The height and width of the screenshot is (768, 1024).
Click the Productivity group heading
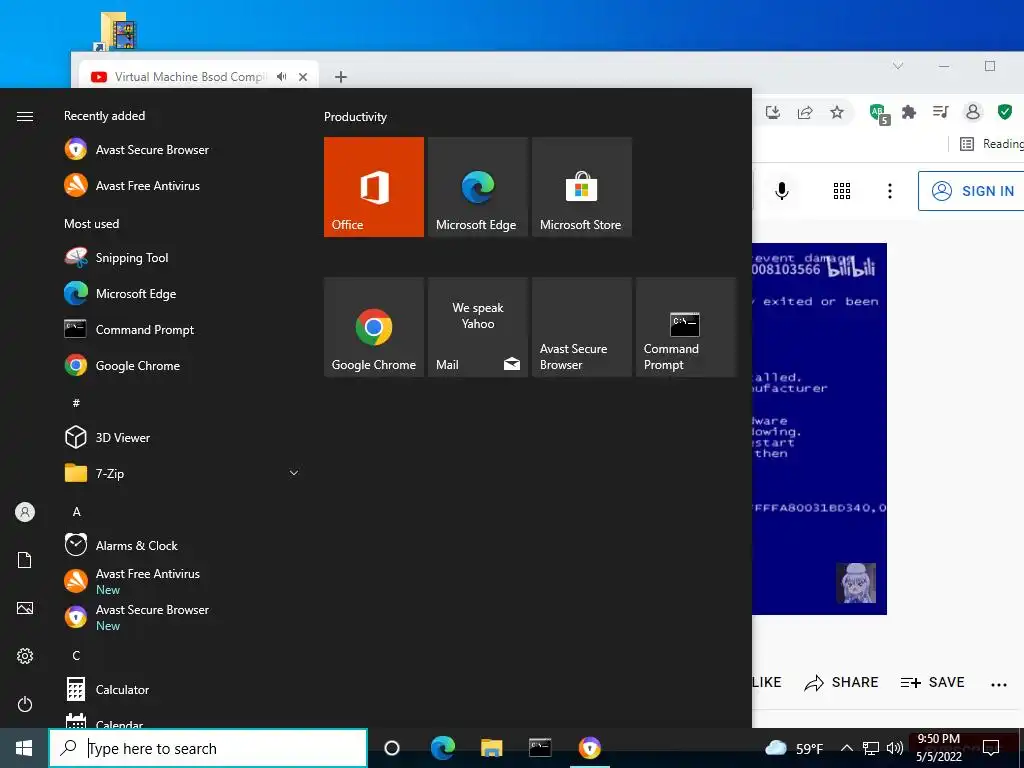355,117
